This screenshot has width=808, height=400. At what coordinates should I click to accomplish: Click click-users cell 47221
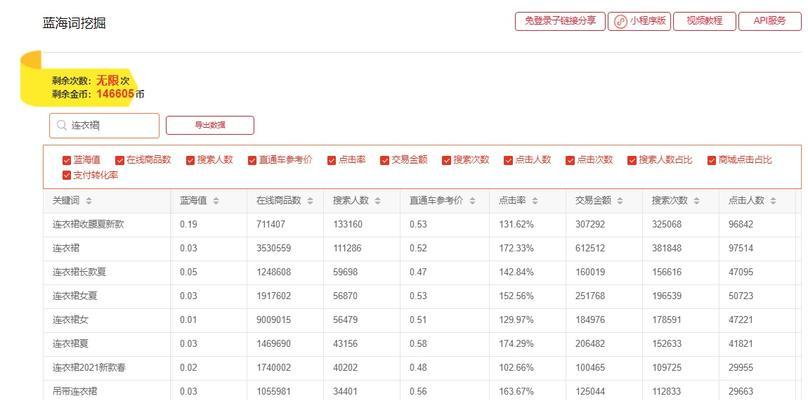pyautogui.click(x=740, y=320)
